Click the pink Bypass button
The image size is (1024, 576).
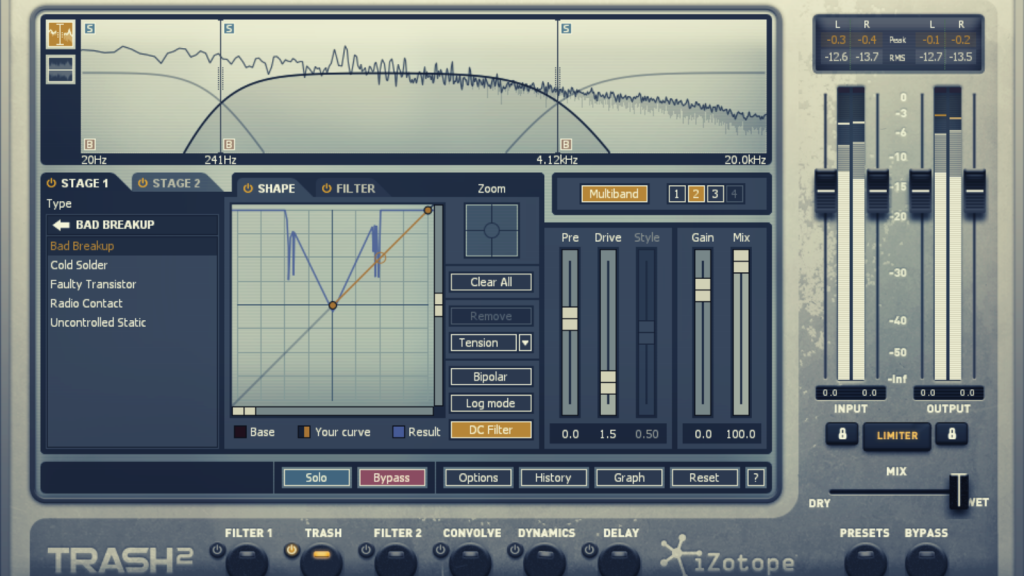[x=391, y=477]
